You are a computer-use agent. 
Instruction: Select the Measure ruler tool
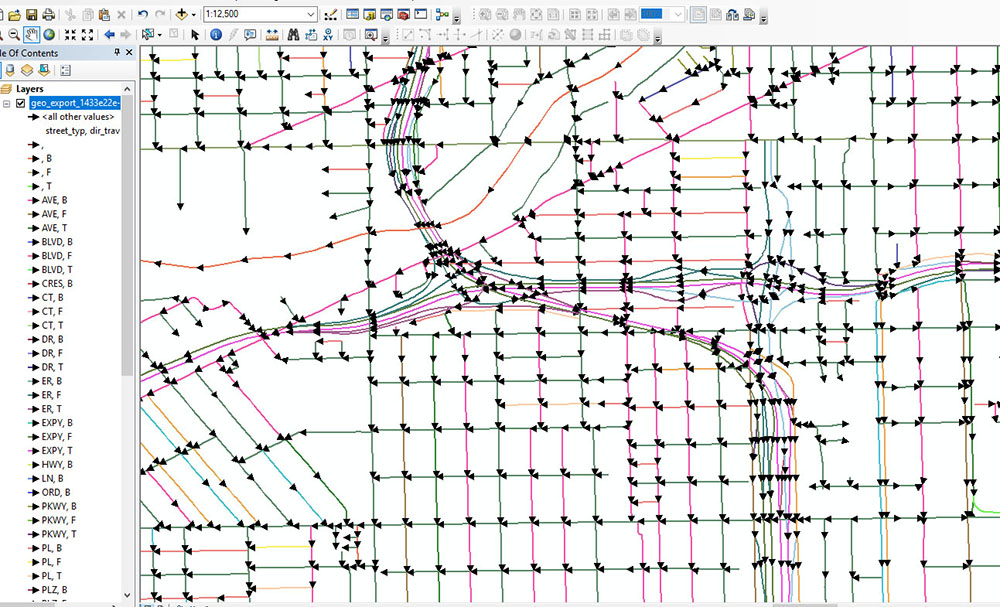(272, 34)
